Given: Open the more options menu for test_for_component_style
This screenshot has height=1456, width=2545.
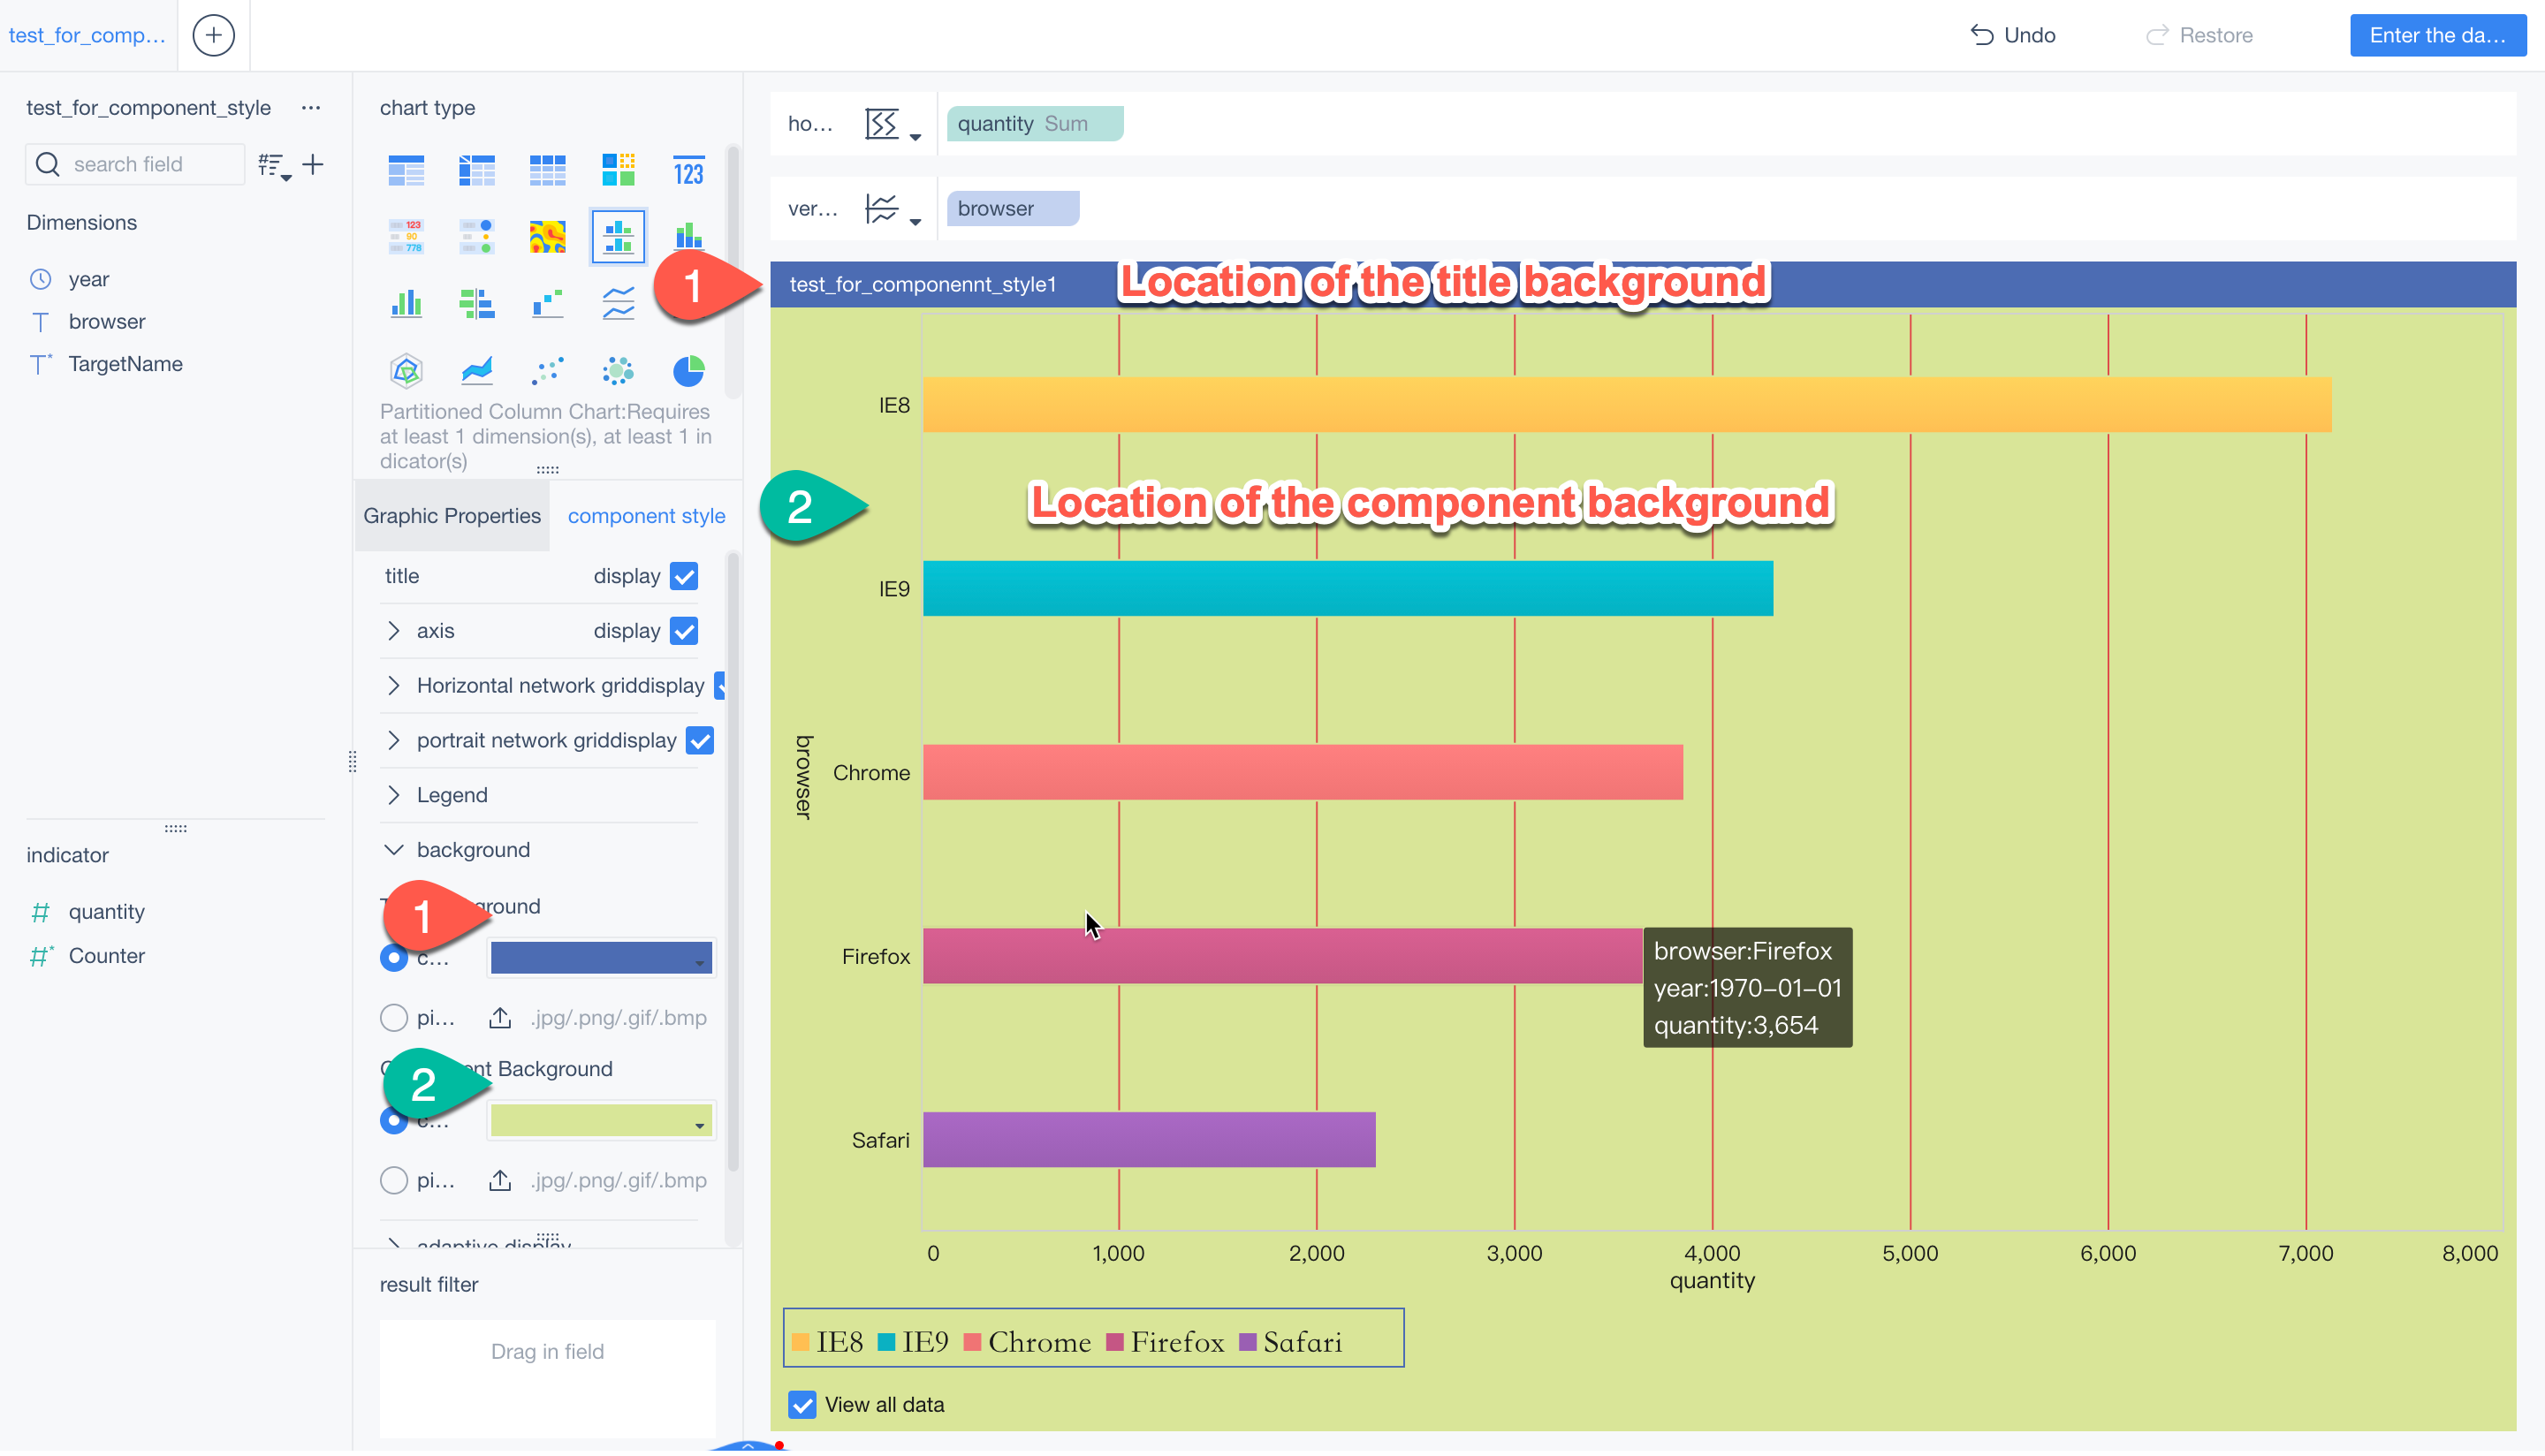Looking at the screenshot, I should pyautogui.click(x=311, y=108).
